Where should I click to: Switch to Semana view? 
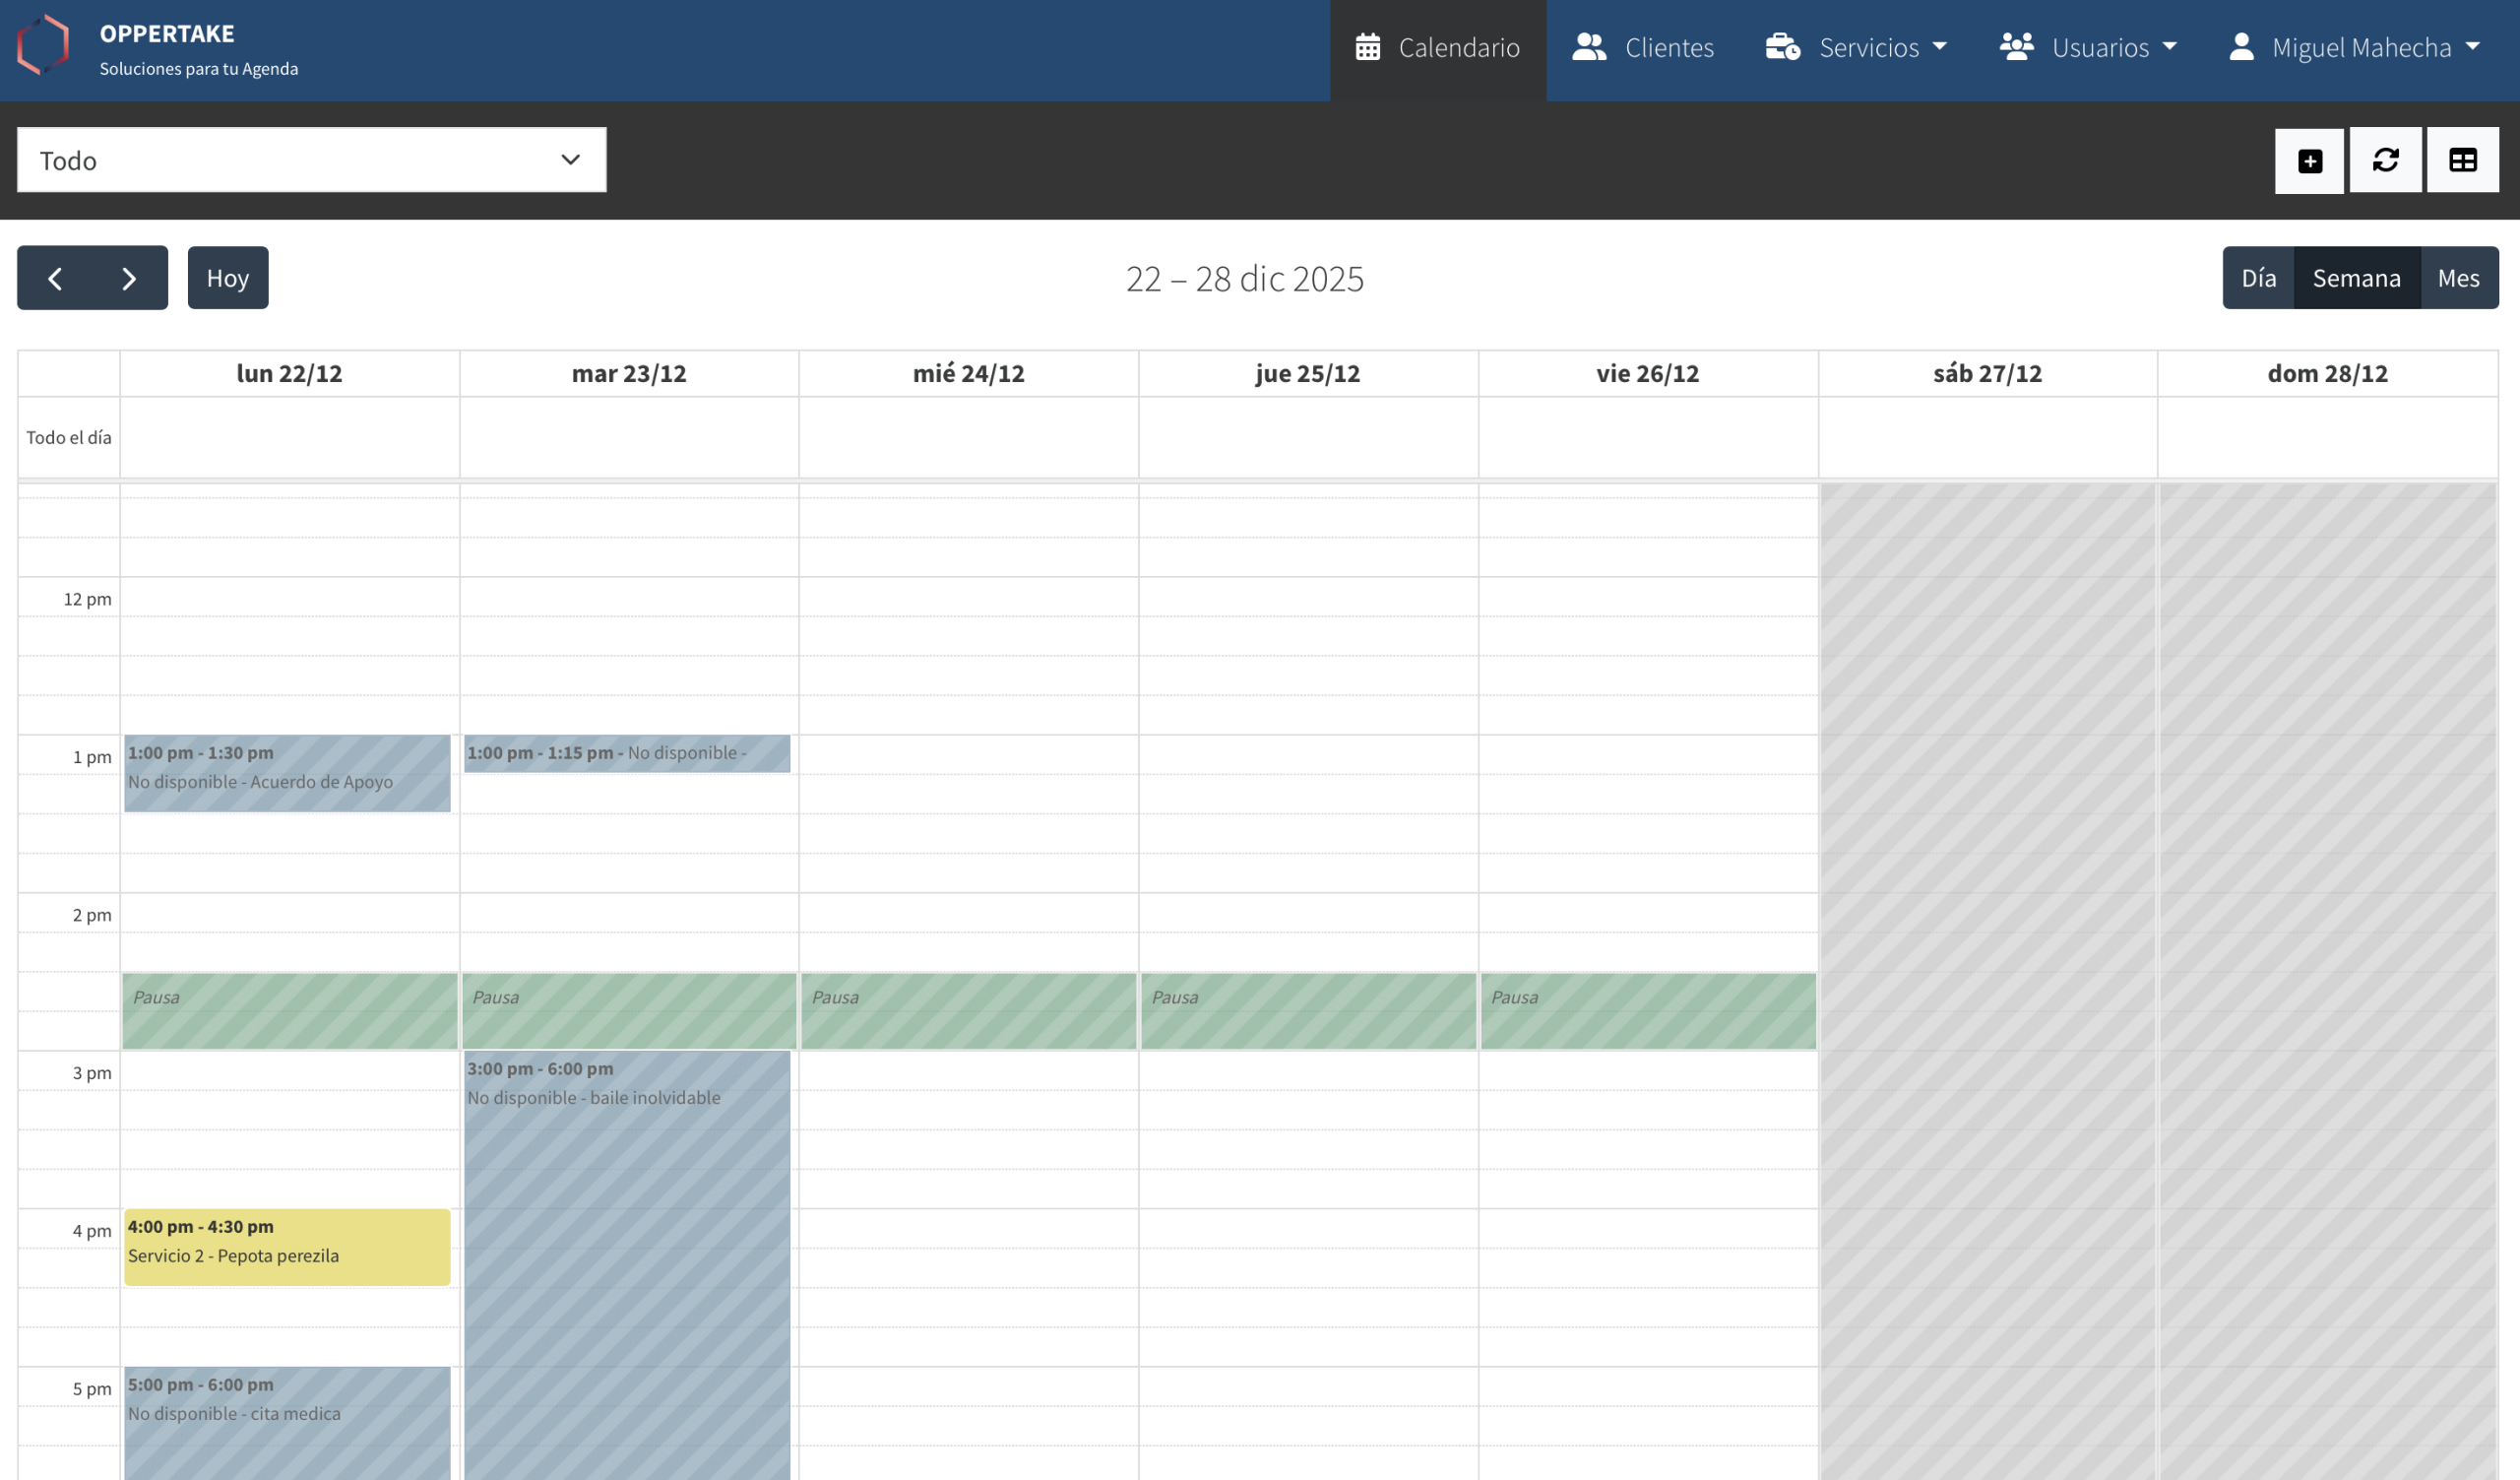tap(2356, 279)
